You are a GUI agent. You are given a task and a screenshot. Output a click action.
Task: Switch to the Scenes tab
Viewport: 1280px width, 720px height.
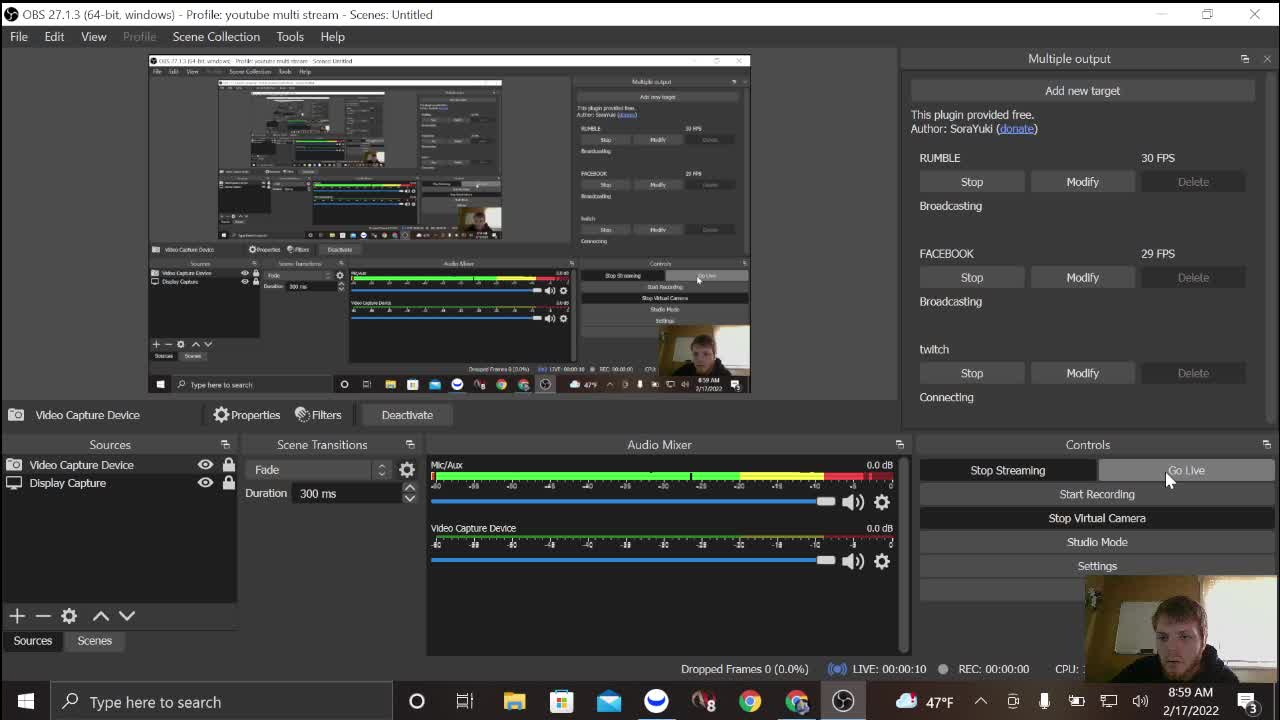tap(95, 641)
